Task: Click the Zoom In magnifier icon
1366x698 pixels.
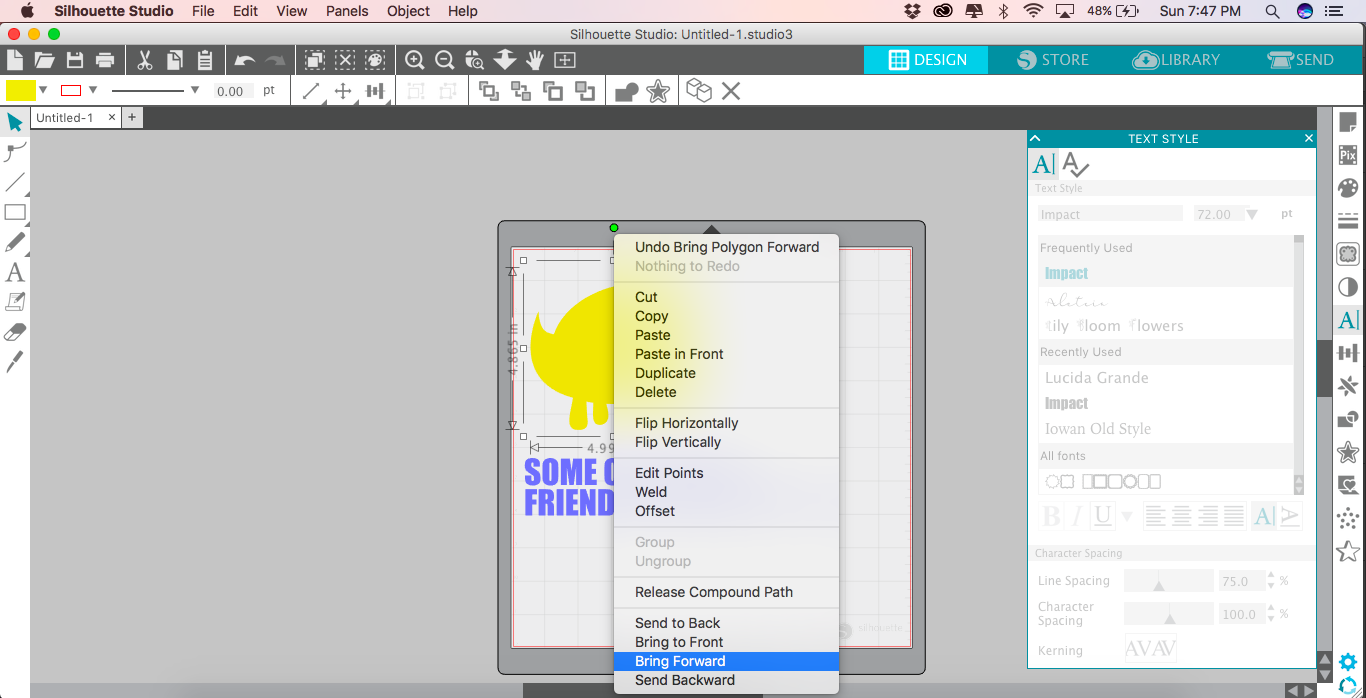Action: coord(415,60)
